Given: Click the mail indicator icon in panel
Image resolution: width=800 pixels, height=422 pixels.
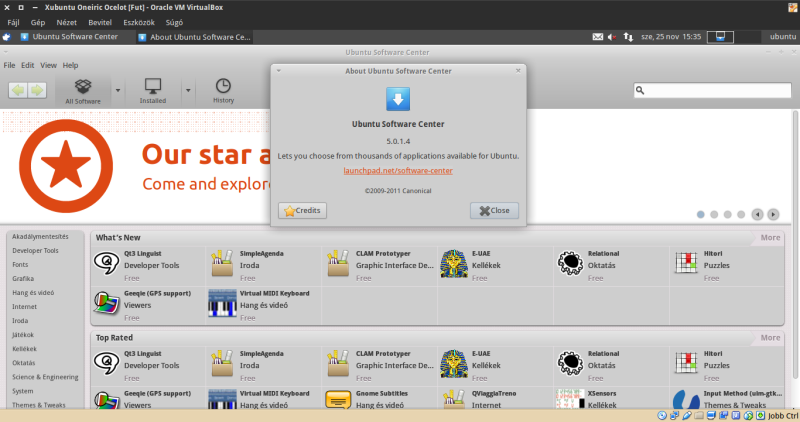Looking at the screenshot, I should coord(597,37).
